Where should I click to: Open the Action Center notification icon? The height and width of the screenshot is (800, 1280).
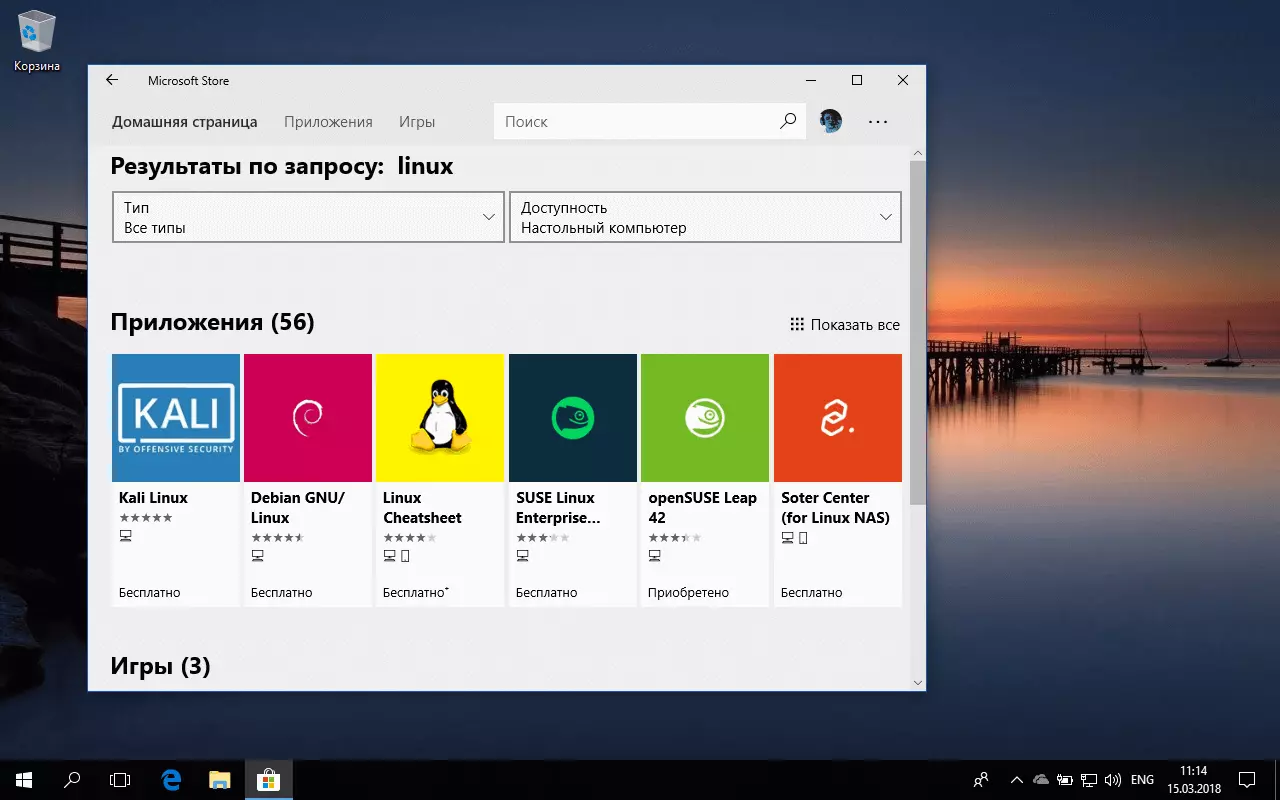click(x=1247, y=779)
